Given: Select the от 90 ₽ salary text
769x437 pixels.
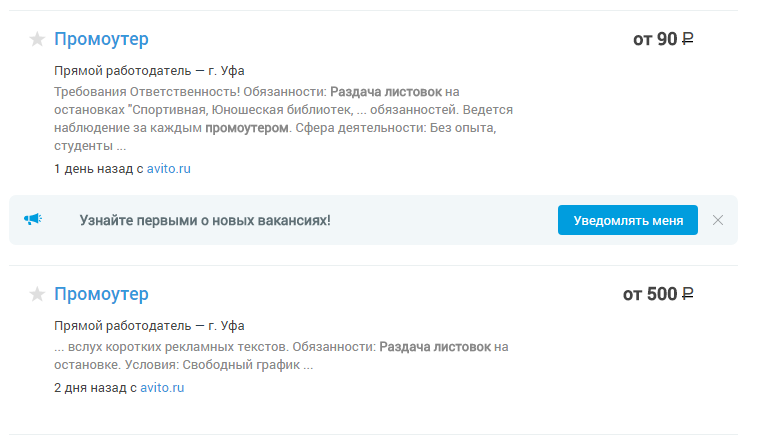Looking at the screenshot, I should point(663,39).
